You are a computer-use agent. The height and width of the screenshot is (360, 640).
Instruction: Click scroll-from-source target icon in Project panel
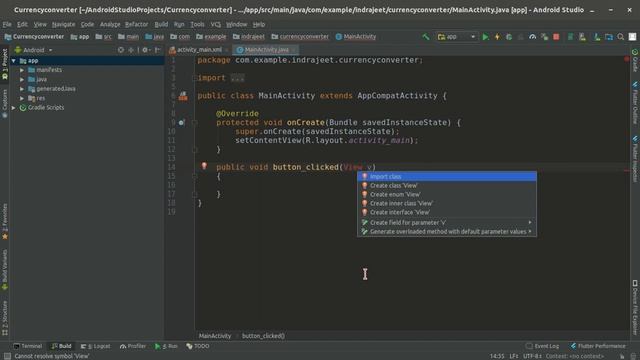[x=121, y=50]
